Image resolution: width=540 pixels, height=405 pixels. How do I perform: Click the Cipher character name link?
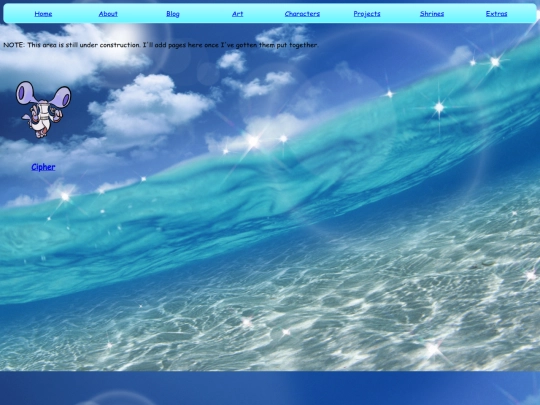point(43,167)
